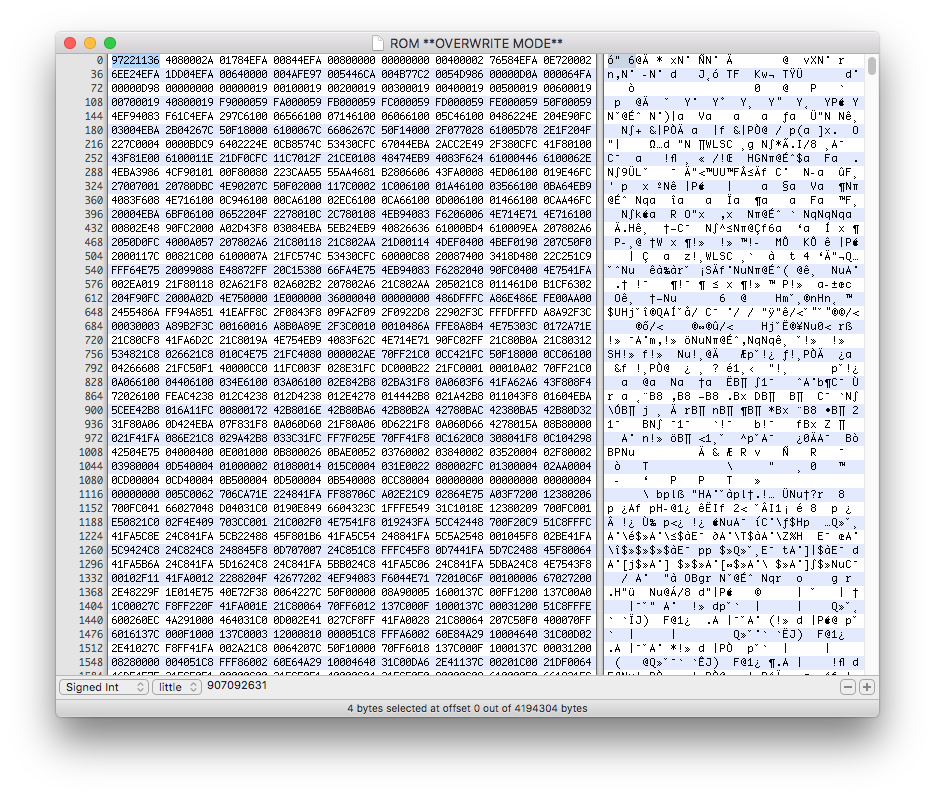Viewport: 935px width, 797px height.
Task: Click line offset number 504
Action: 94,256
